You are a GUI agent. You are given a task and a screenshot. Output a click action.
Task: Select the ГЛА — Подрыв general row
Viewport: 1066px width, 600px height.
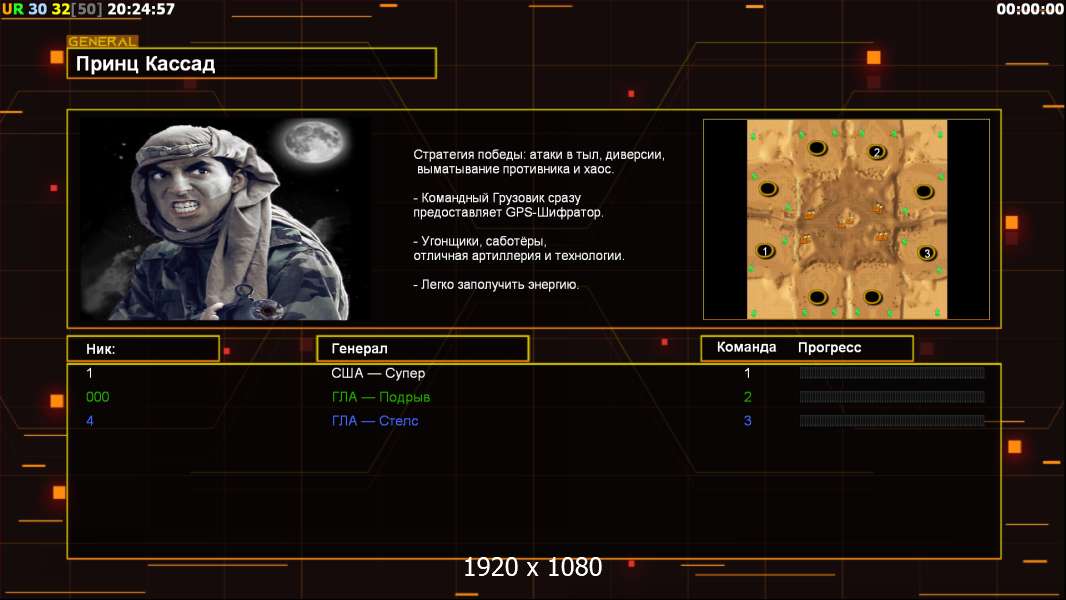tap(380, 397)
